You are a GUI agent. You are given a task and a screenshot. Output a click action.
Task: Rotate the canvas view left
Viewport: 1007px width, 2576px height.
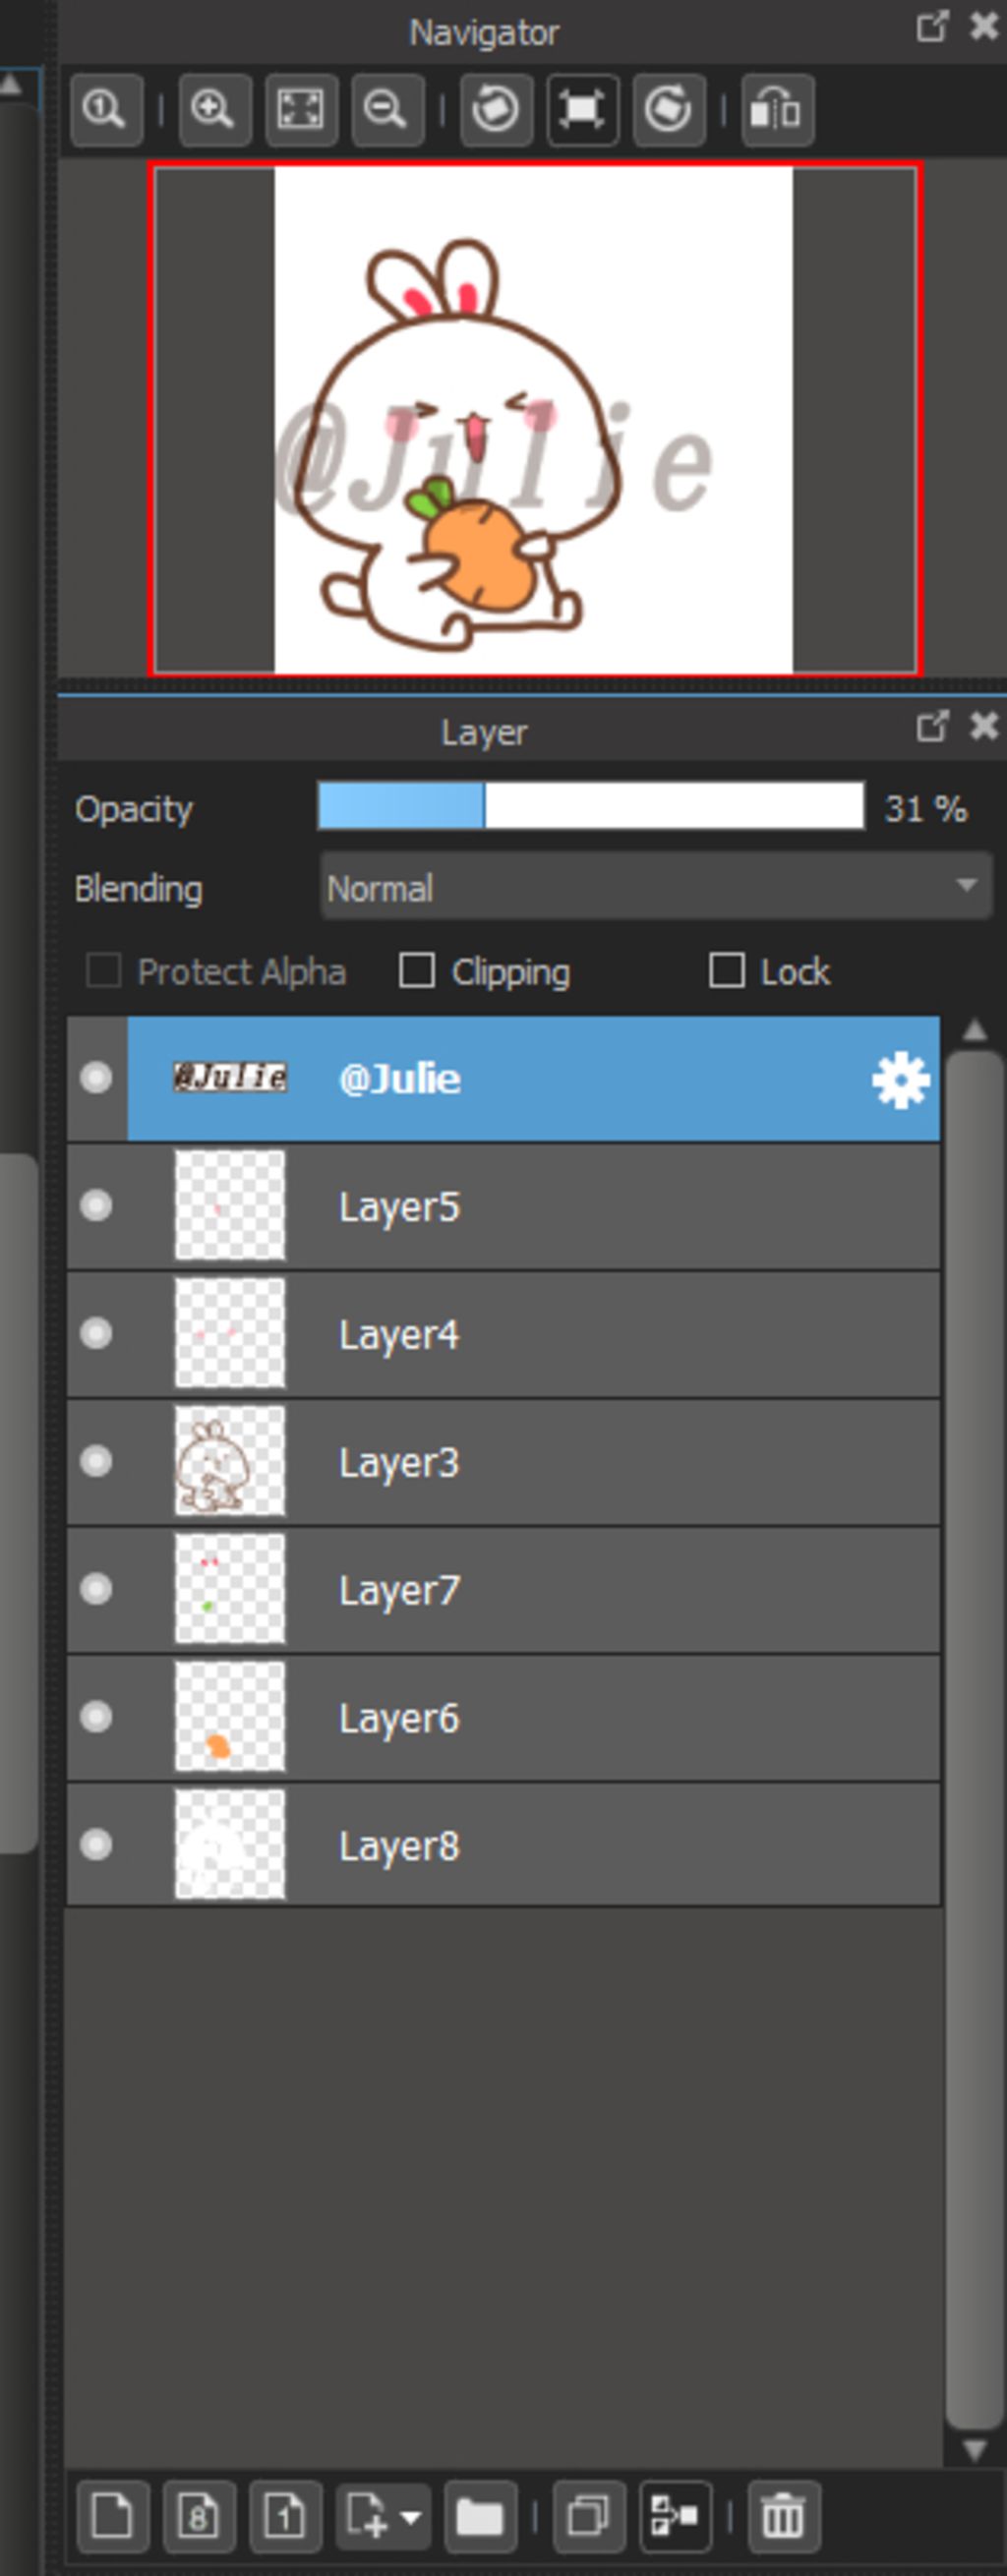coord(496,109)
